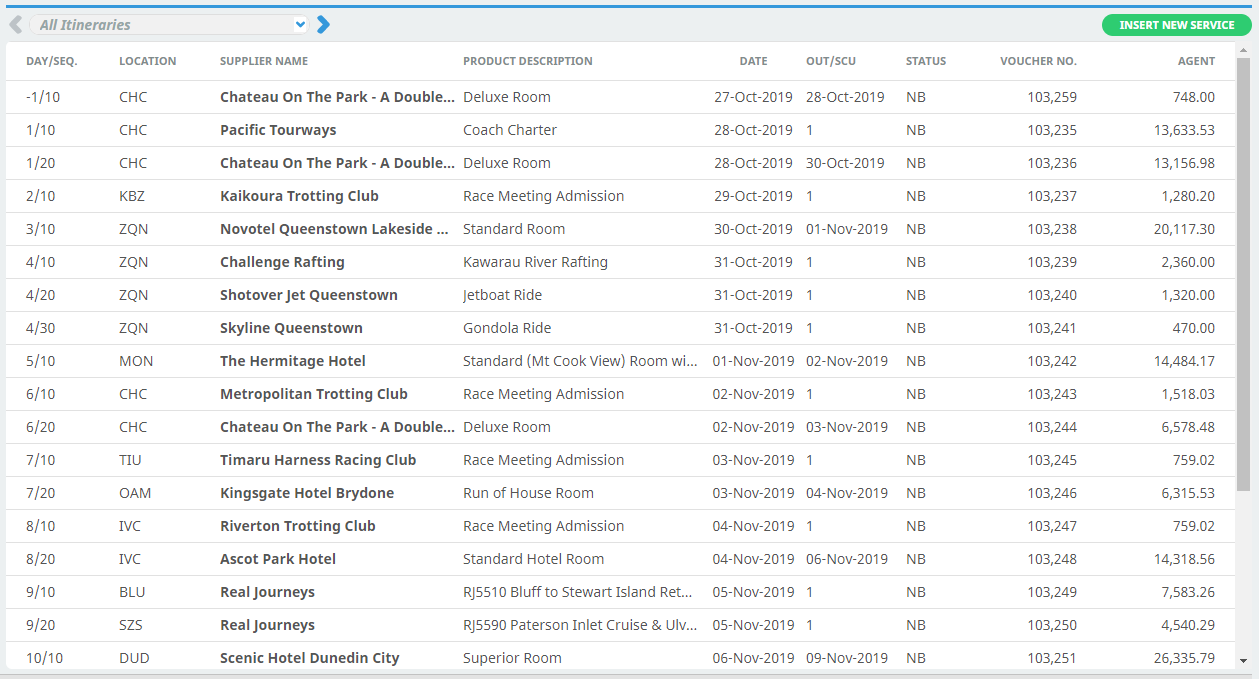Click voucher number 103,238

[1052, 229]
